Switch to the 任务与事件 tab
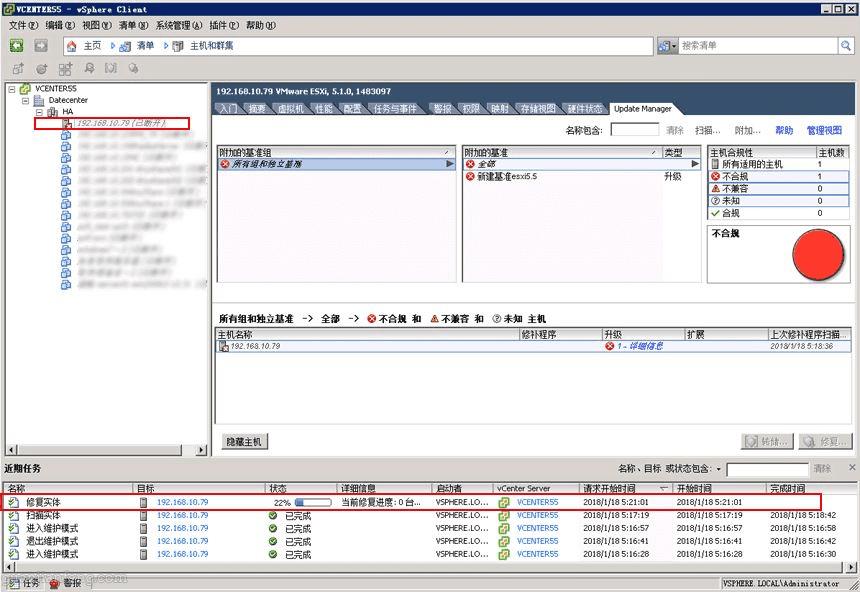The height and width of the screenshot is (592, 860). coord(395,109)
